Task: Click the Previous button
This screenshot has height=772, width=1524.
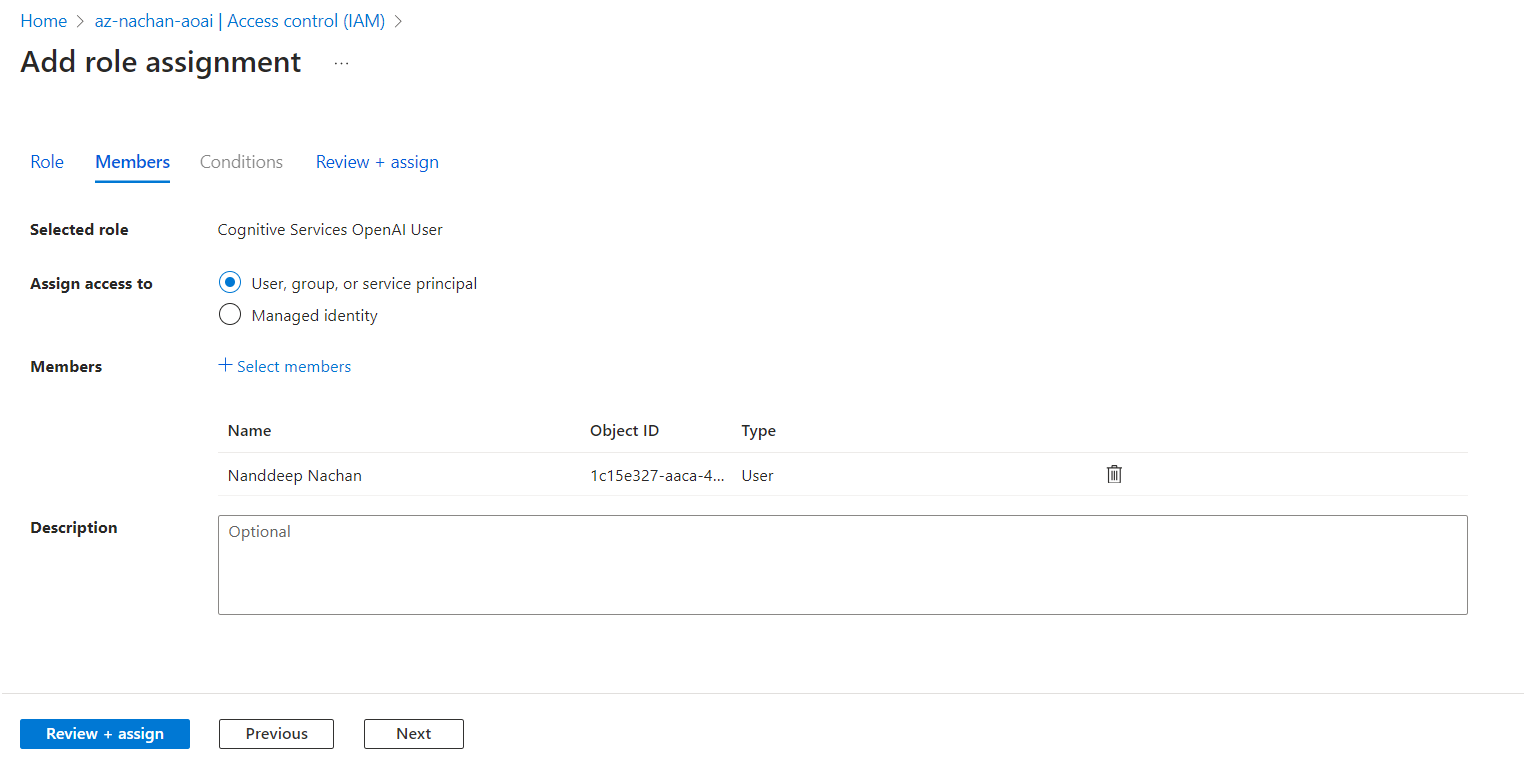Action: pos(276,733)
